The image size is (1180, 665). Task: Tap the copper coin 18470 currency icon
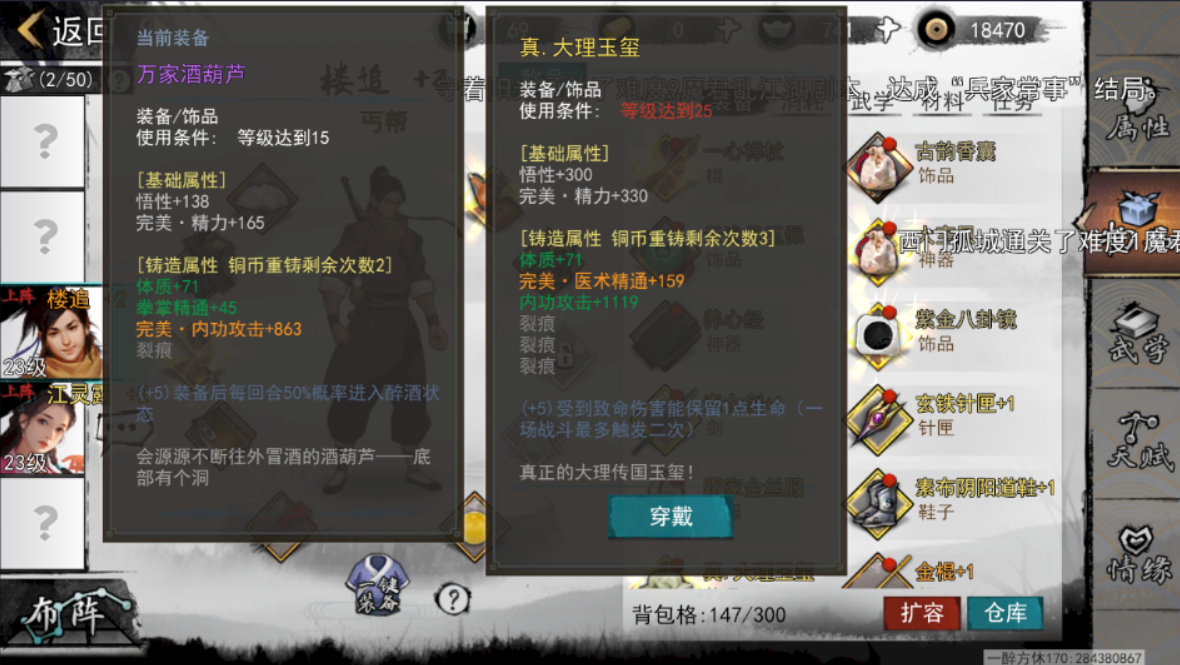click(x=935, y=30)
